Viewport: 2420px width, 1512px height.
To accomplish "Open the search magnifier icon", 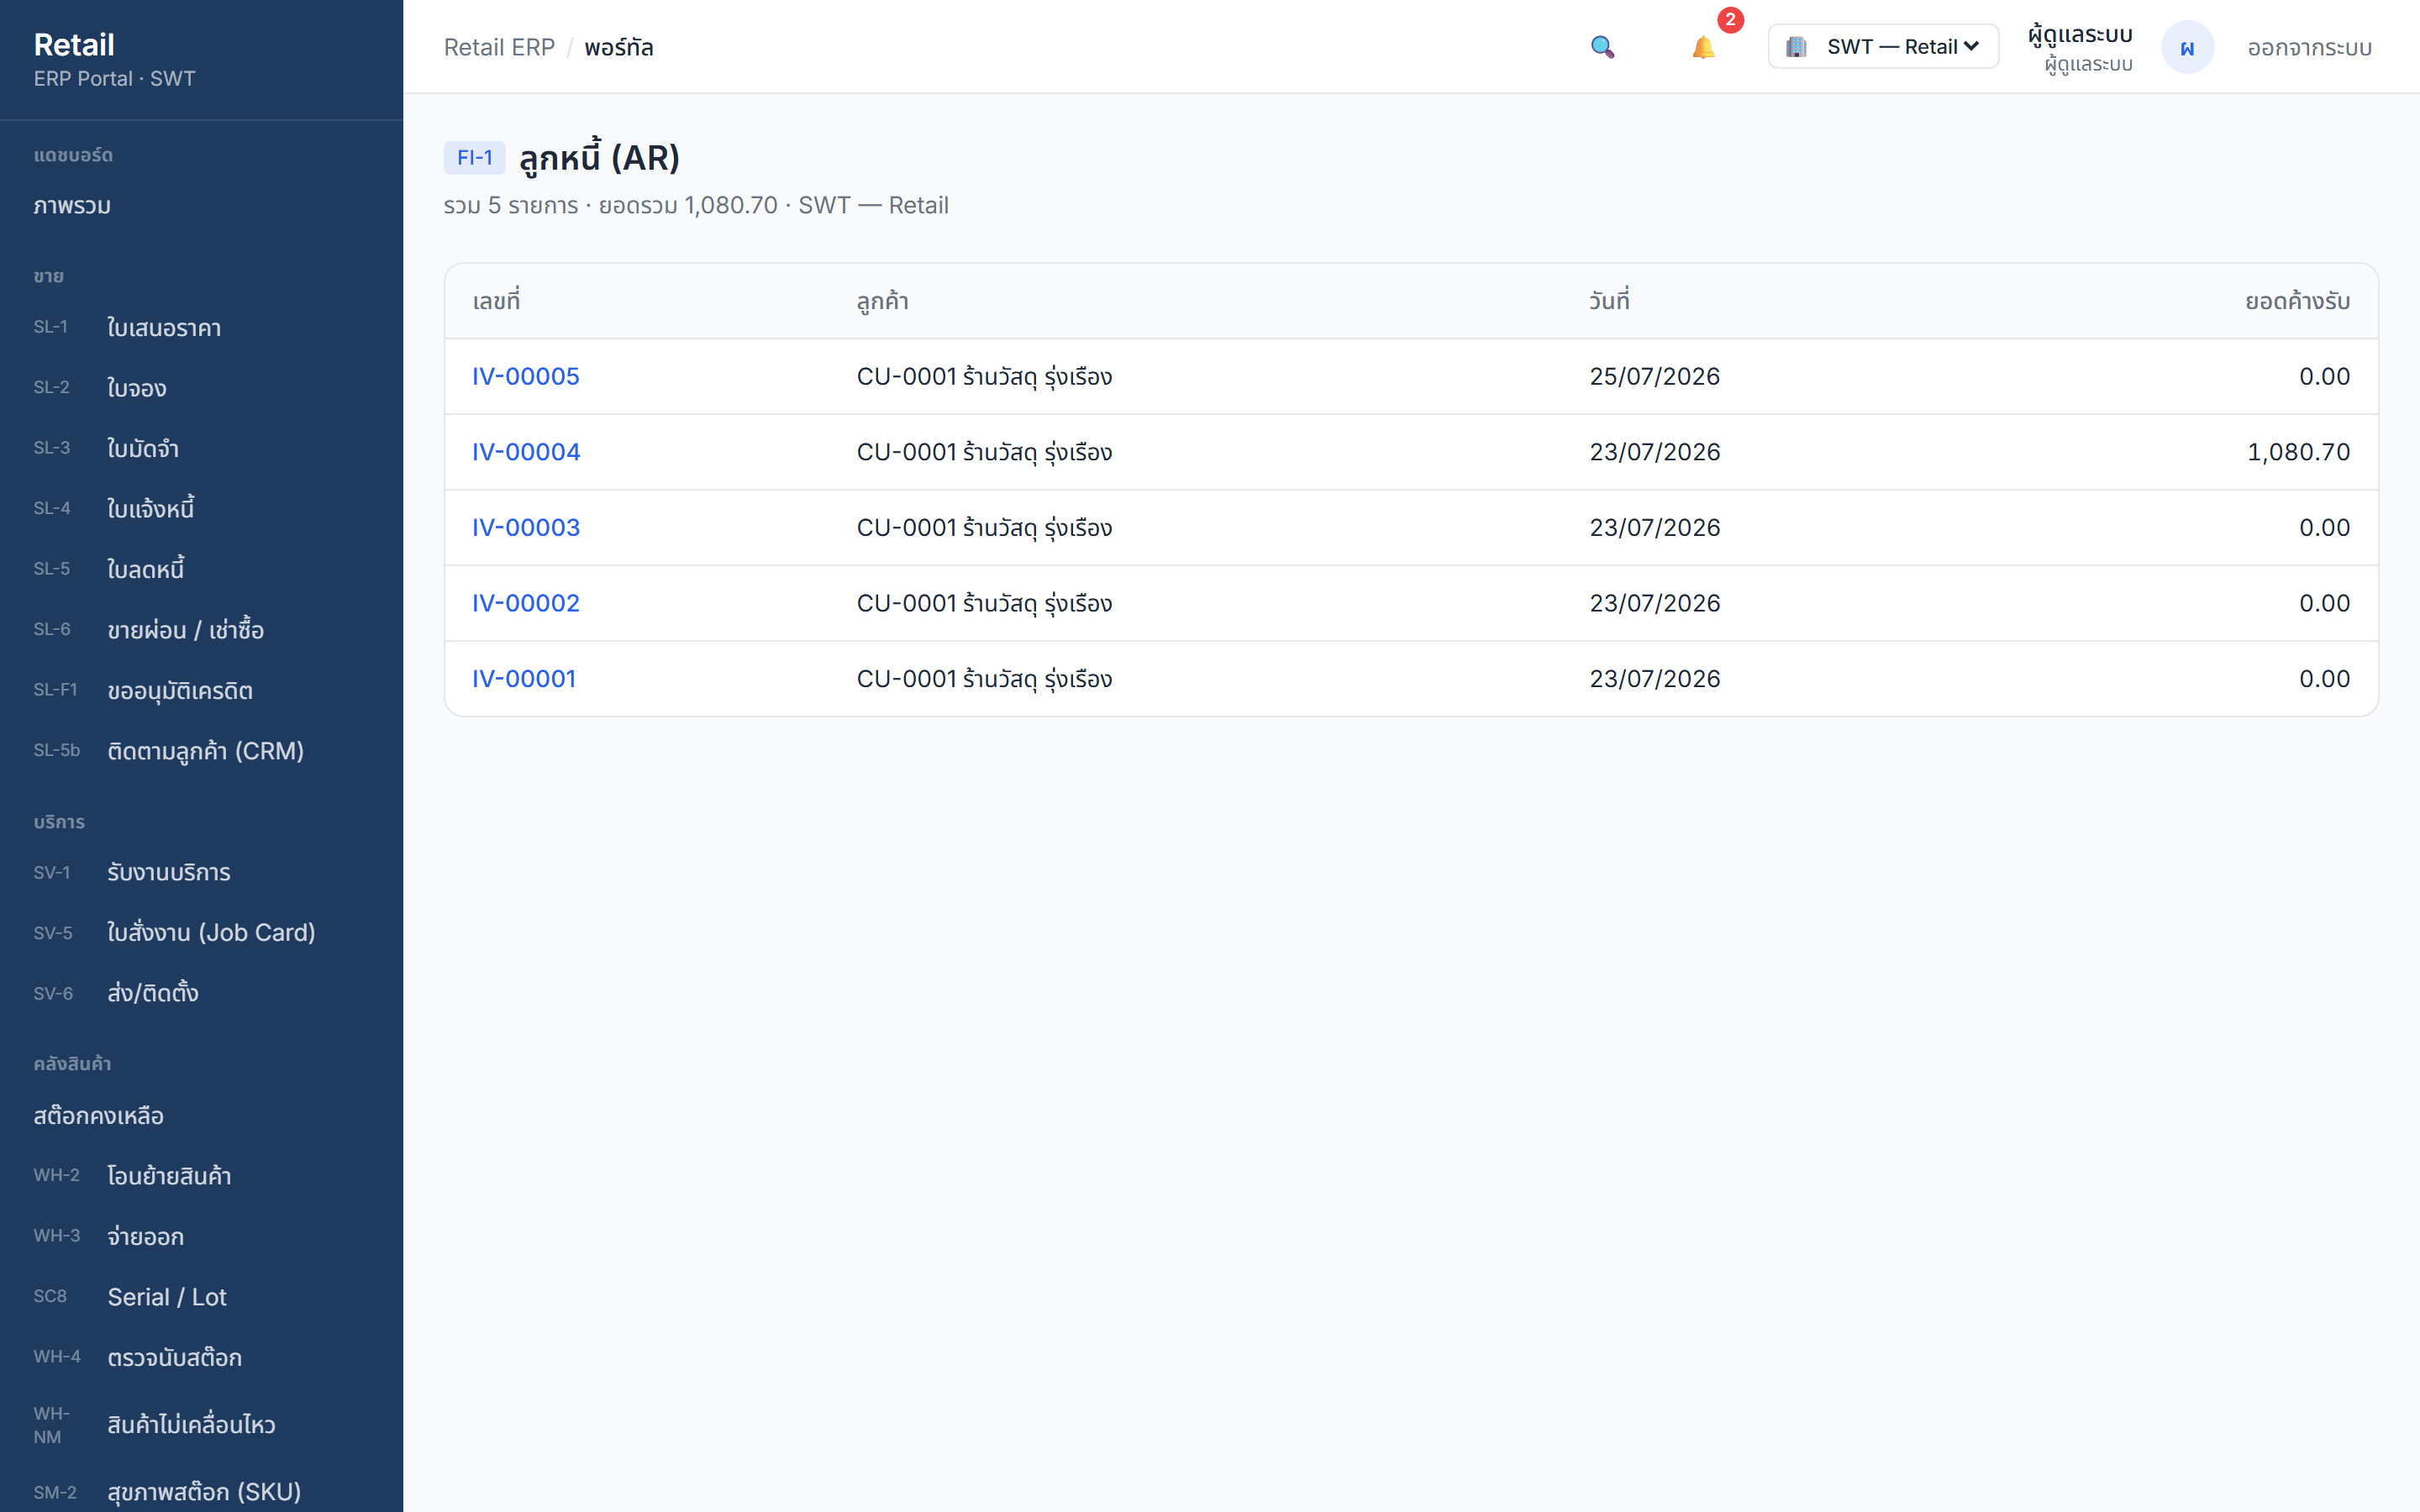I will 1602,47.
